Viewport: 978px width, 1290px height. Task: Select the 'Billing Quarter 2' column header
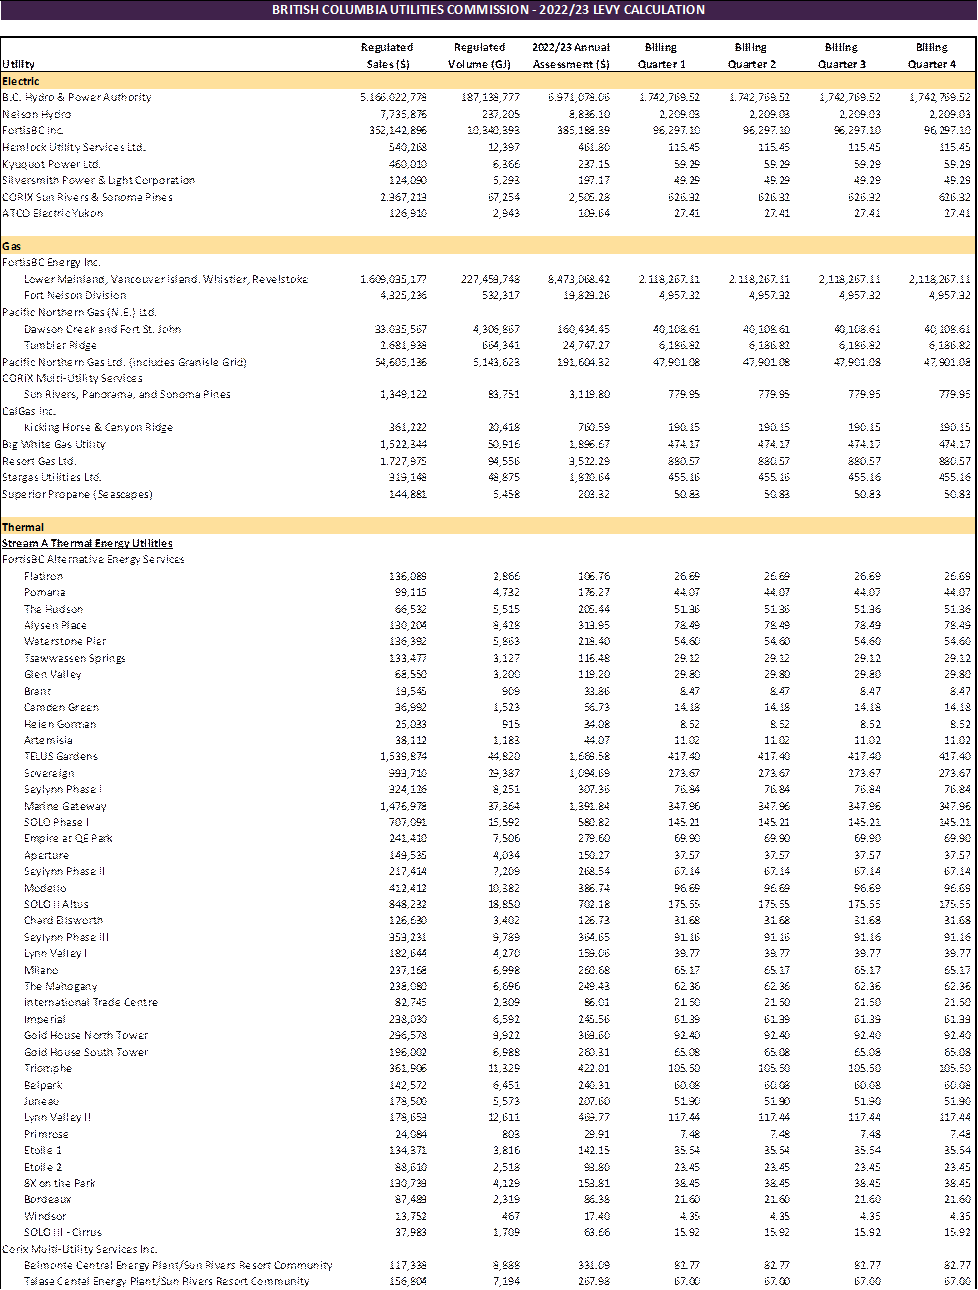click(x=751, y=56)
